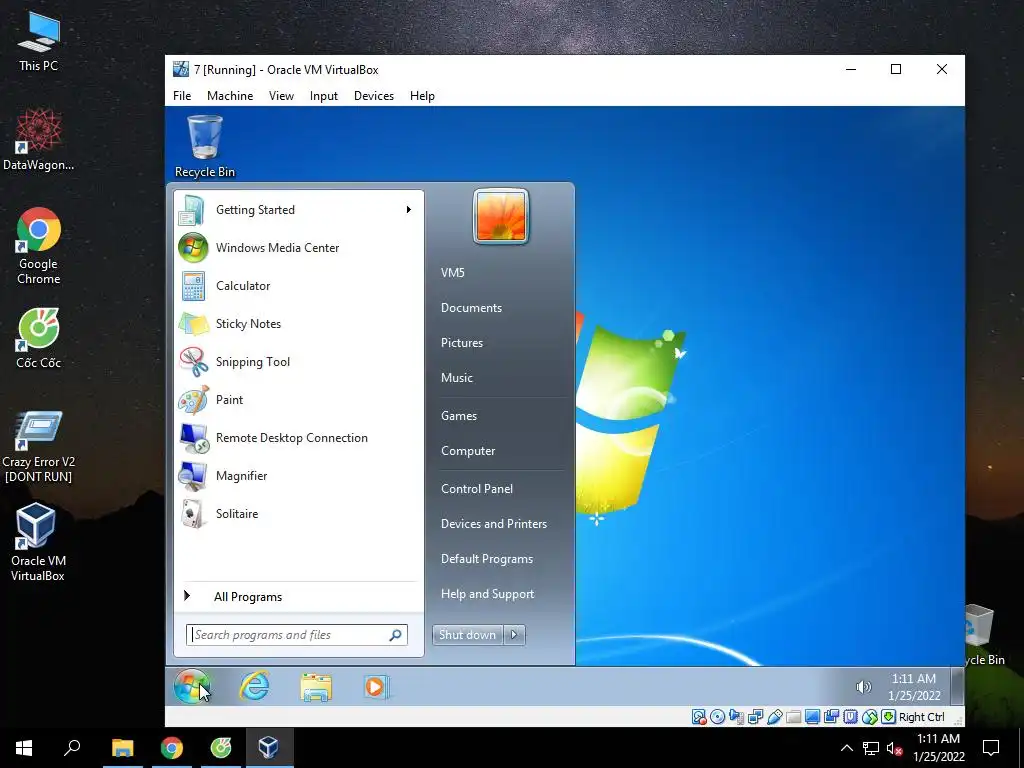Screen dimensions: 1024x768
Task: Click the Search programs and files box
Action: pos(296,635)
